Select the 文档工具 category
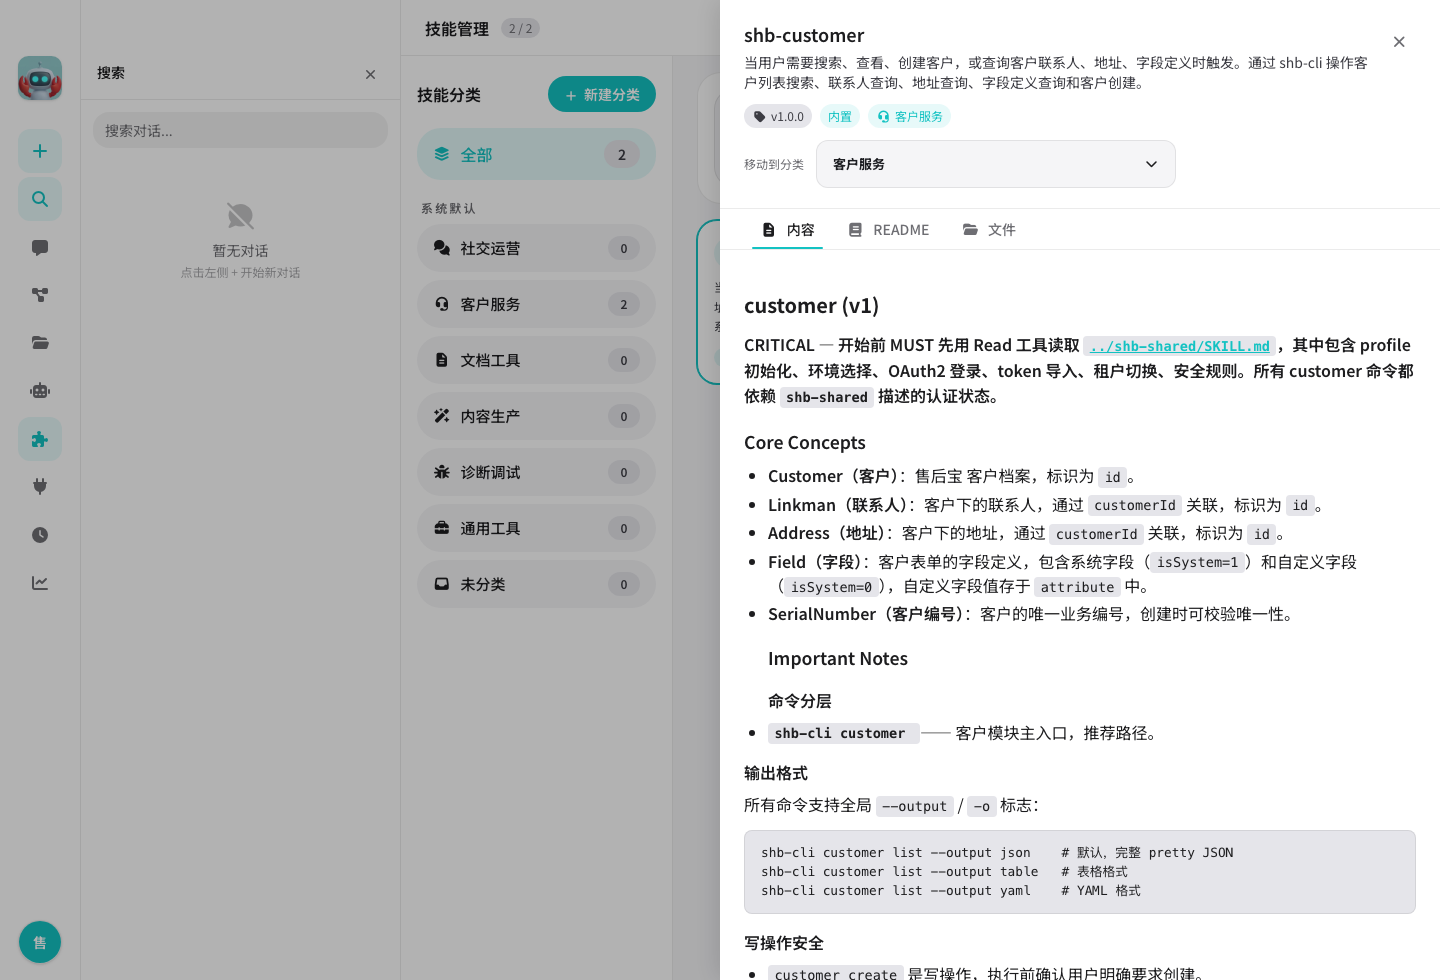1440x980 pixels. 536,360
